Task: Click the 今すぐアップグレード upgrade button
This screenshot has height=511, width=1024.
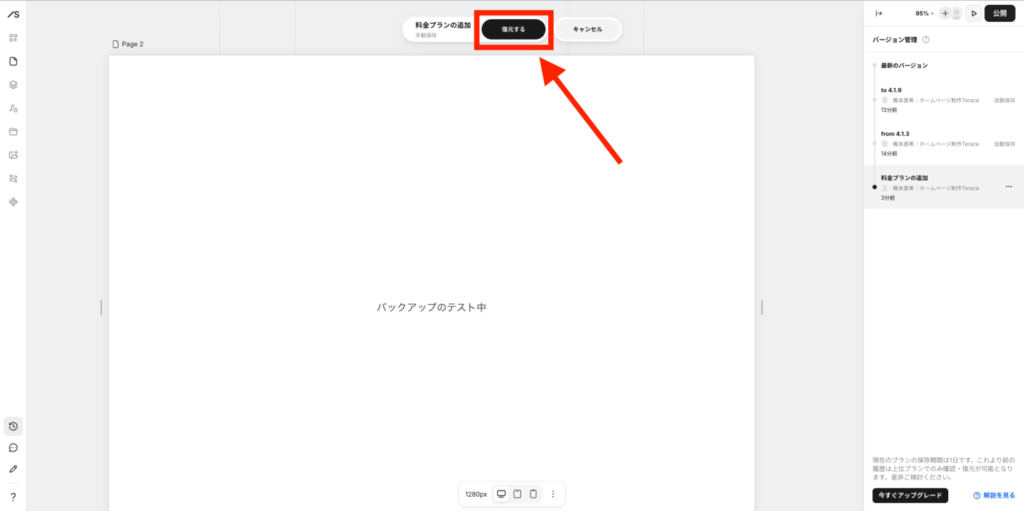Action: (x=909, y=496)
